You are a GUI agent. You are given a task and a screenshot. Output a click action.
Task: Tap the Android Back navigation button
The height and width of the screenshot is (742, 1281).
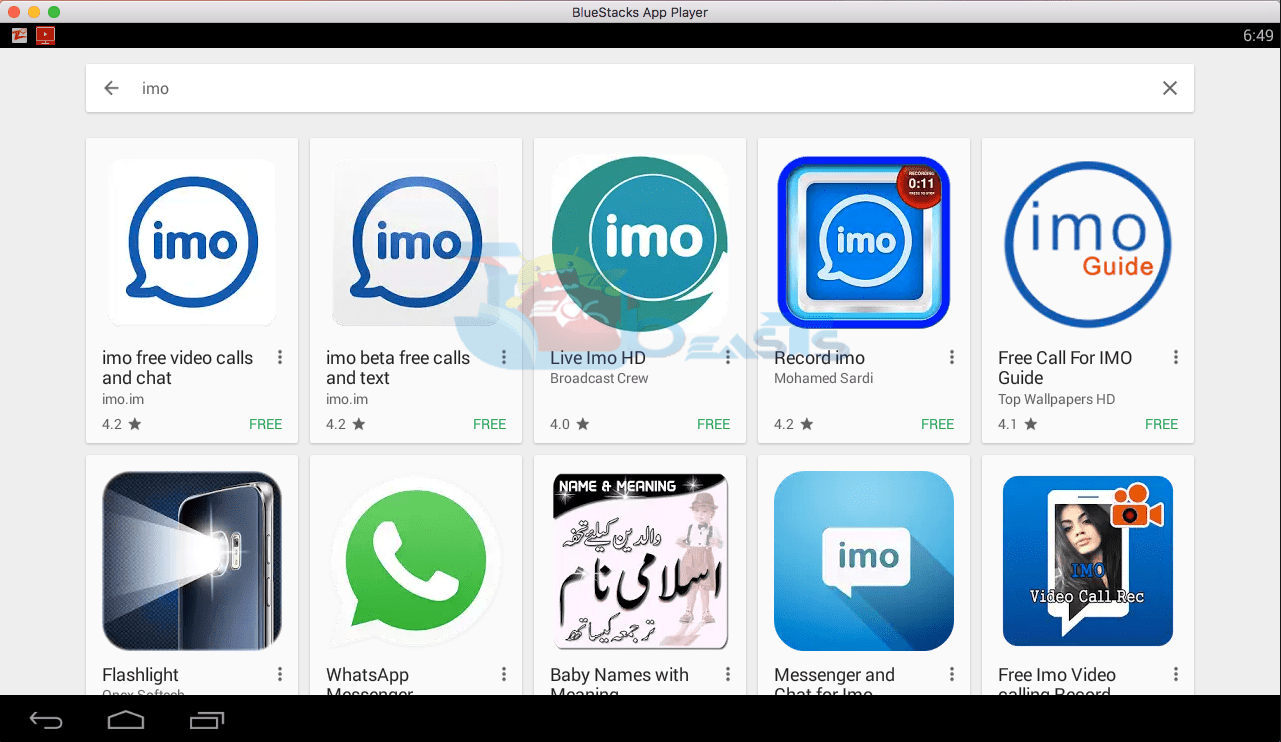(x=46, y=720)
